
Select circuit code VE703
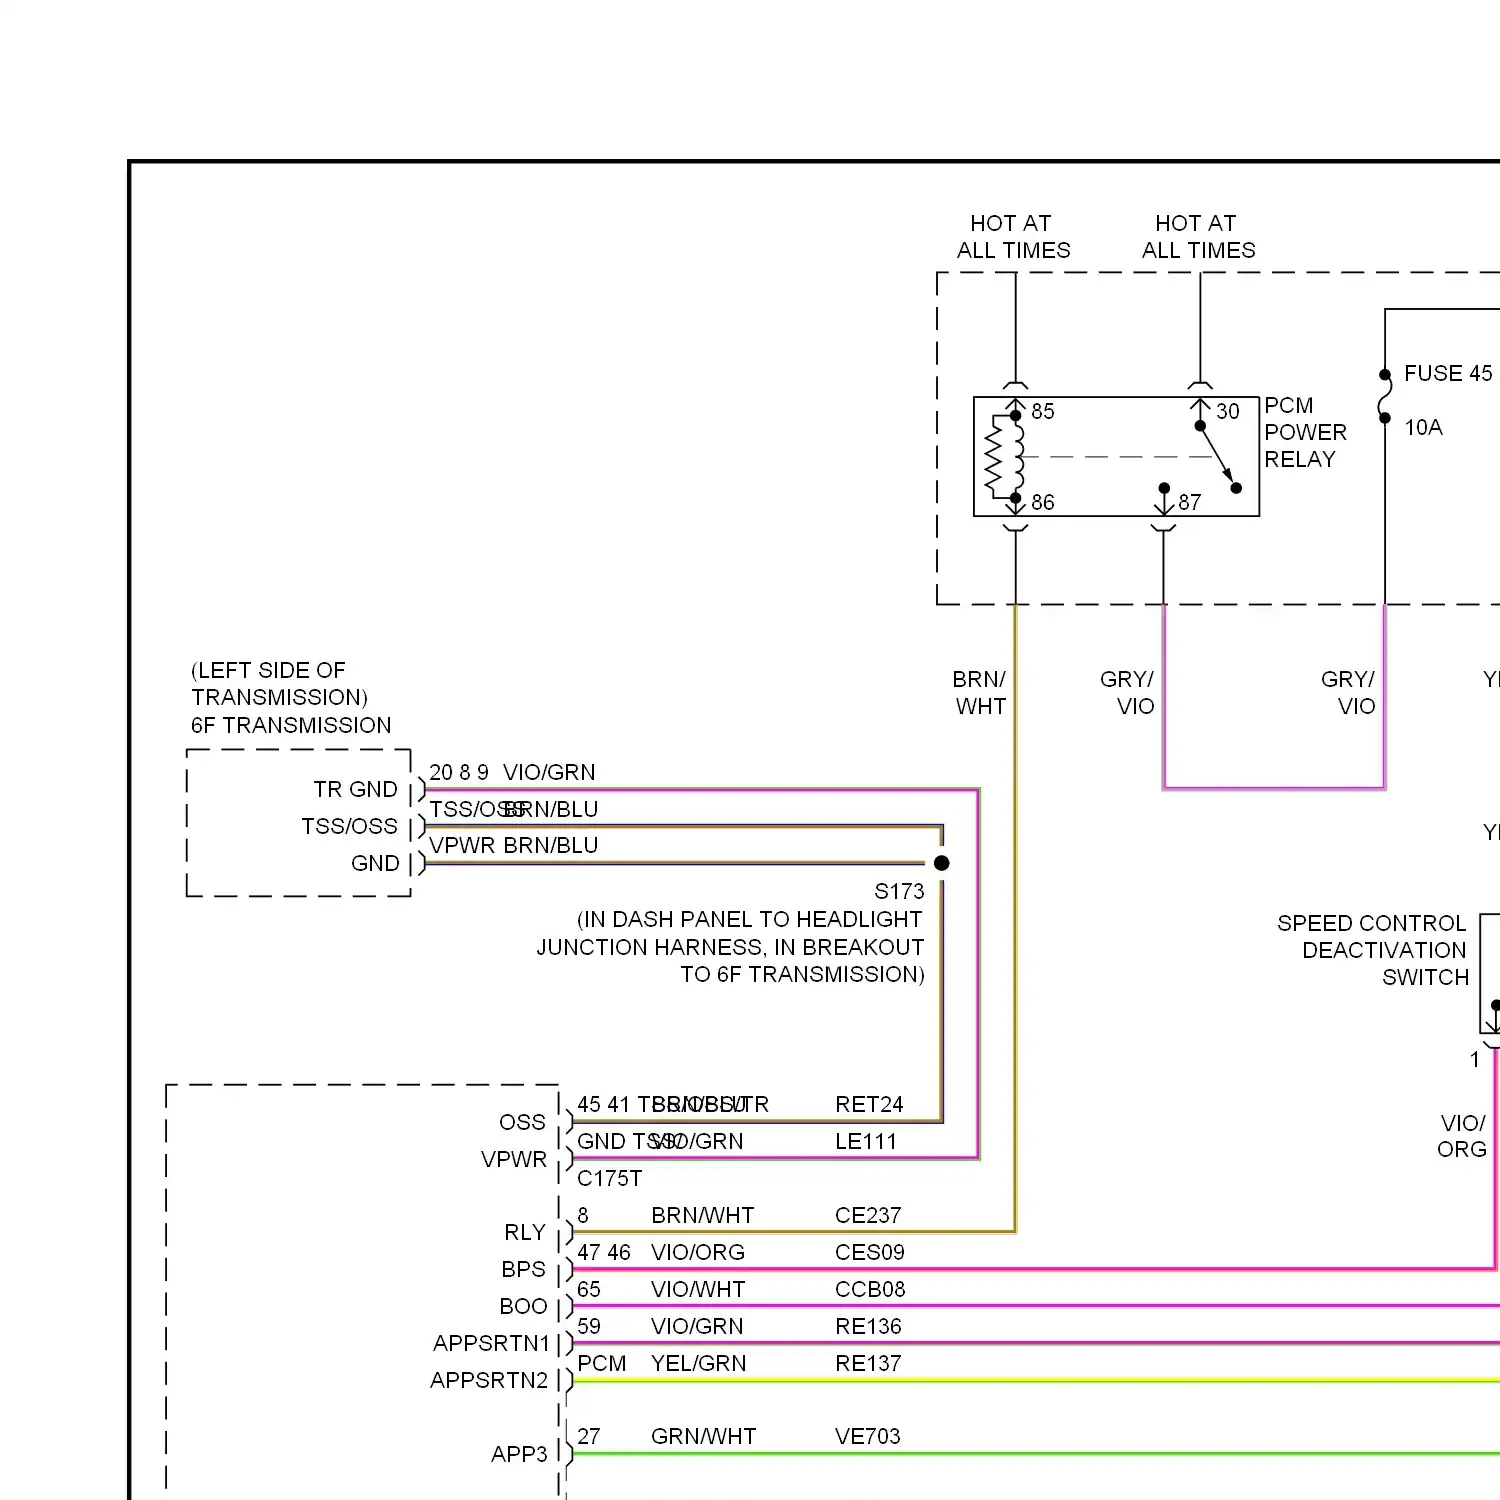(x=868, y=1436)
